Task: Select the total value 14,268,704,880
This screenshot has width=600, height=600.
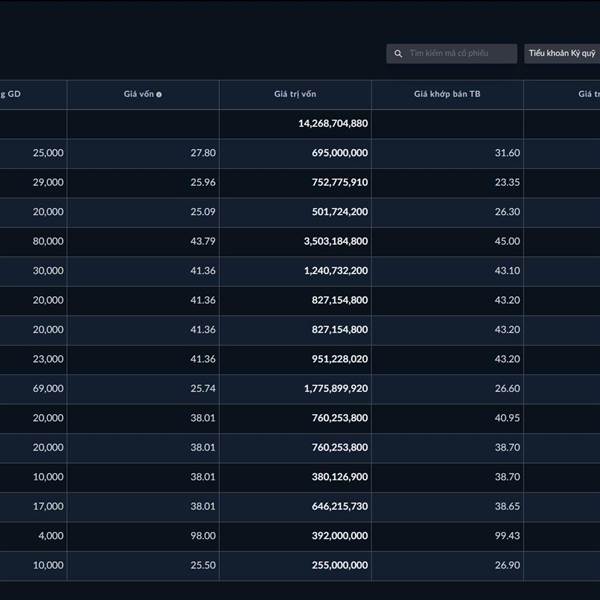Action: 333,123
